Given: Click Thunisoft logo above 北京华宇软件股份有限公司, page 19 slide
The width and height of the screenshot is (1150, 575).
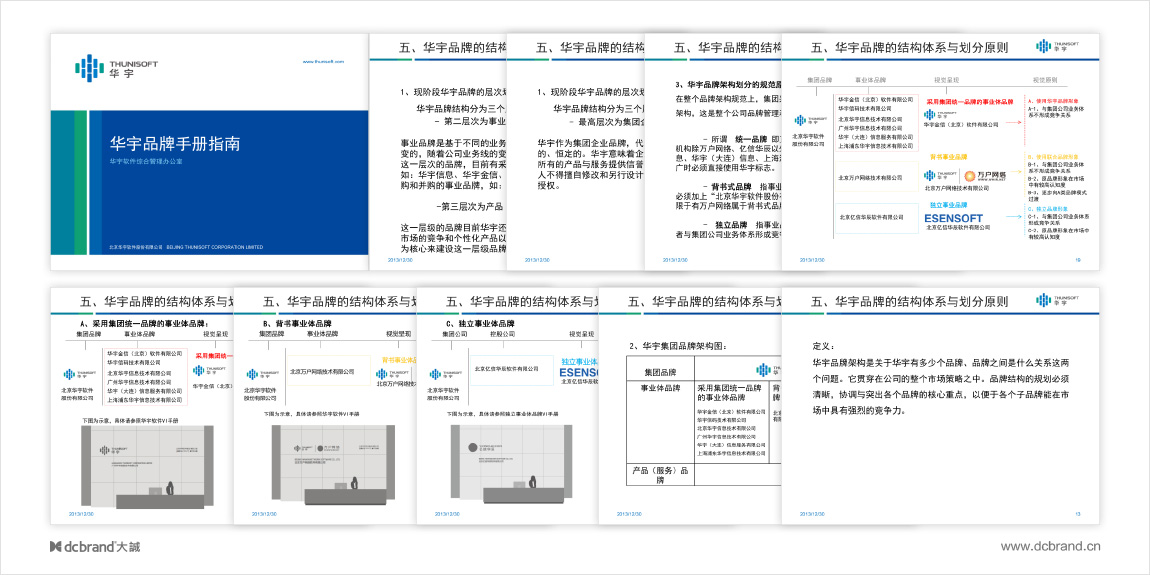Looking at the screenshot, I should pos(812,120).
